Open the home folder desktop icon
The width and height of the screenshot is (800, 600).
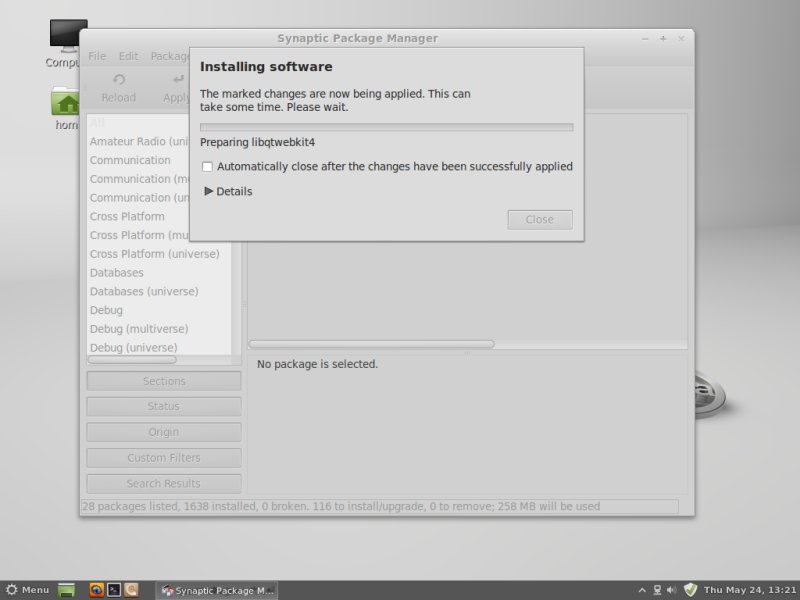point(65,109)
